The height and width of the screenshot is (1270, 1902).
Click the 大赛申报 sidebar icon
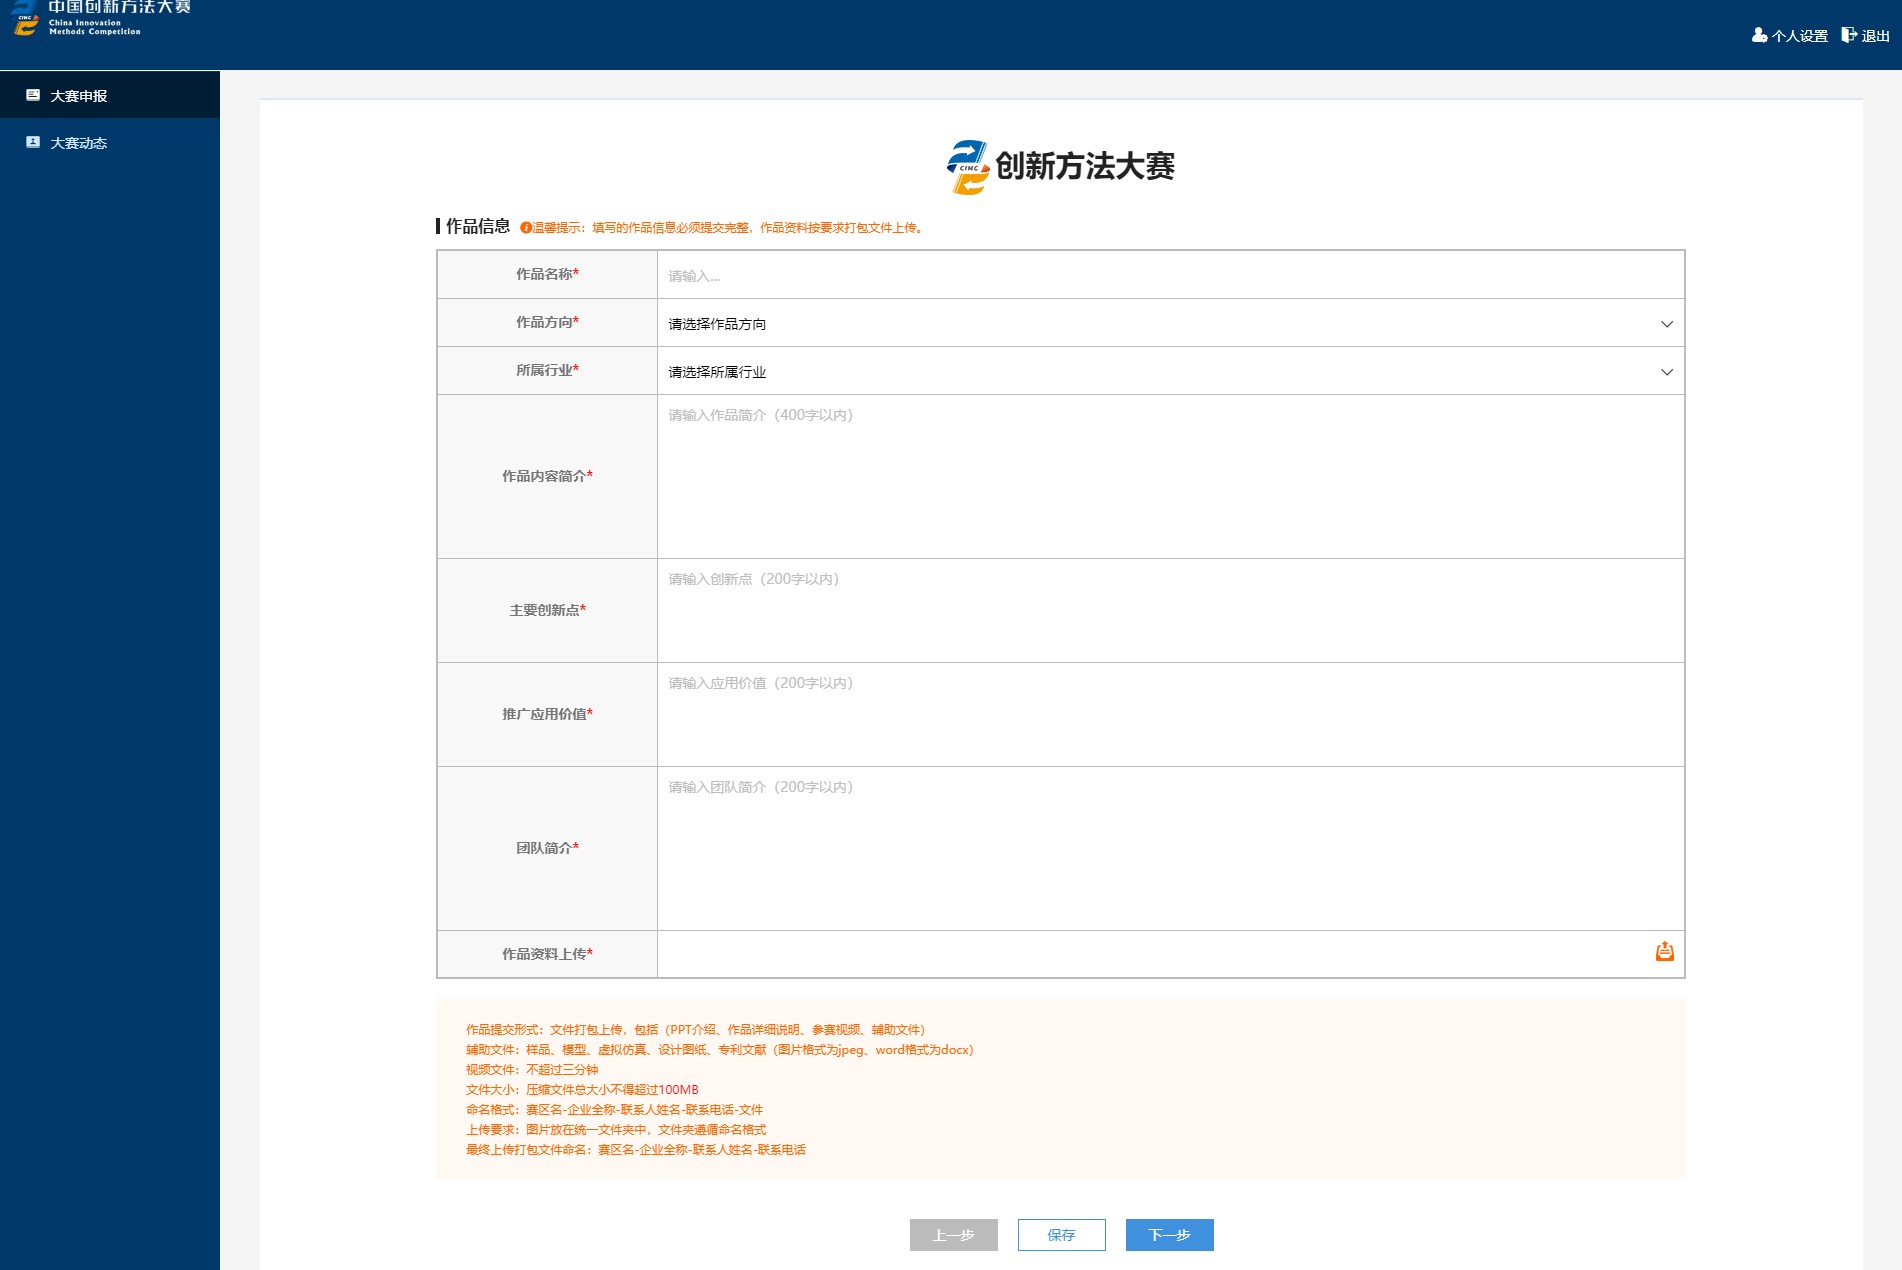(33, 95)
